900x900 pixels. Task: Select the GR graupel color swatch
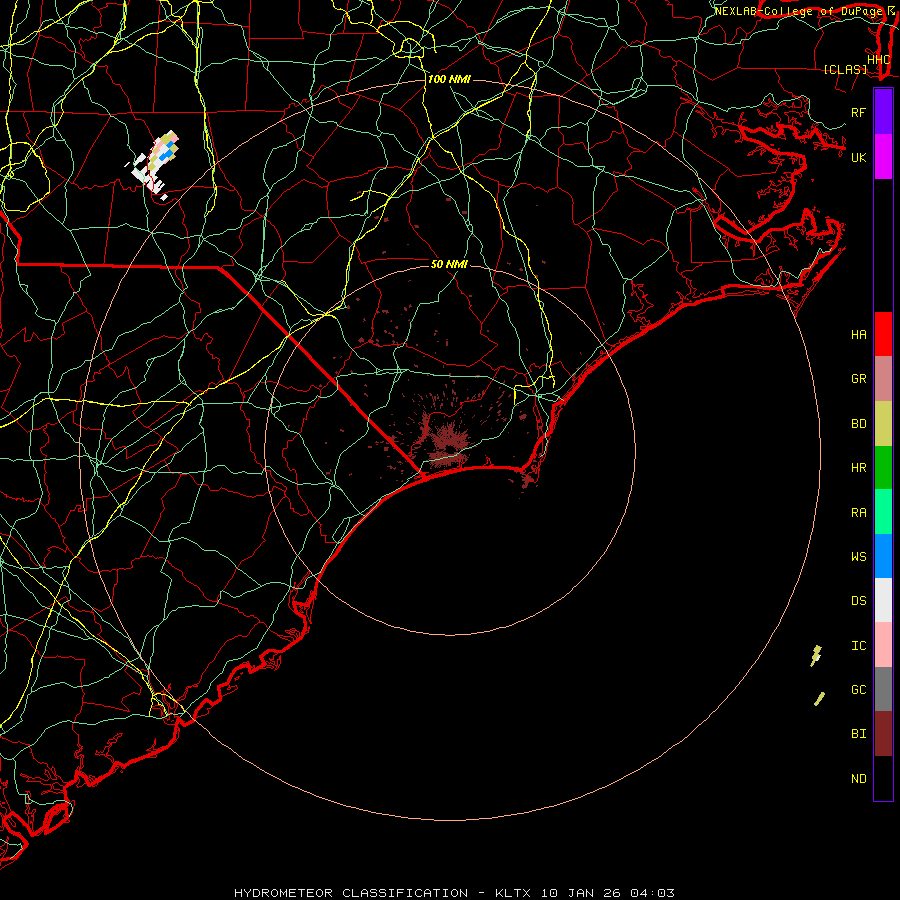(x=883, y=379)
